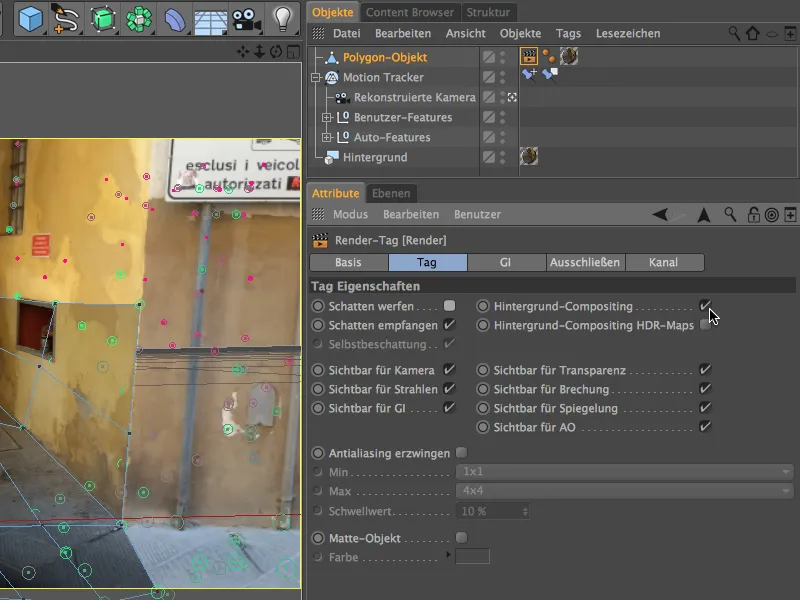Select the GI tab button
Viewport: 800px width, 600px height.
pos(505,262)
